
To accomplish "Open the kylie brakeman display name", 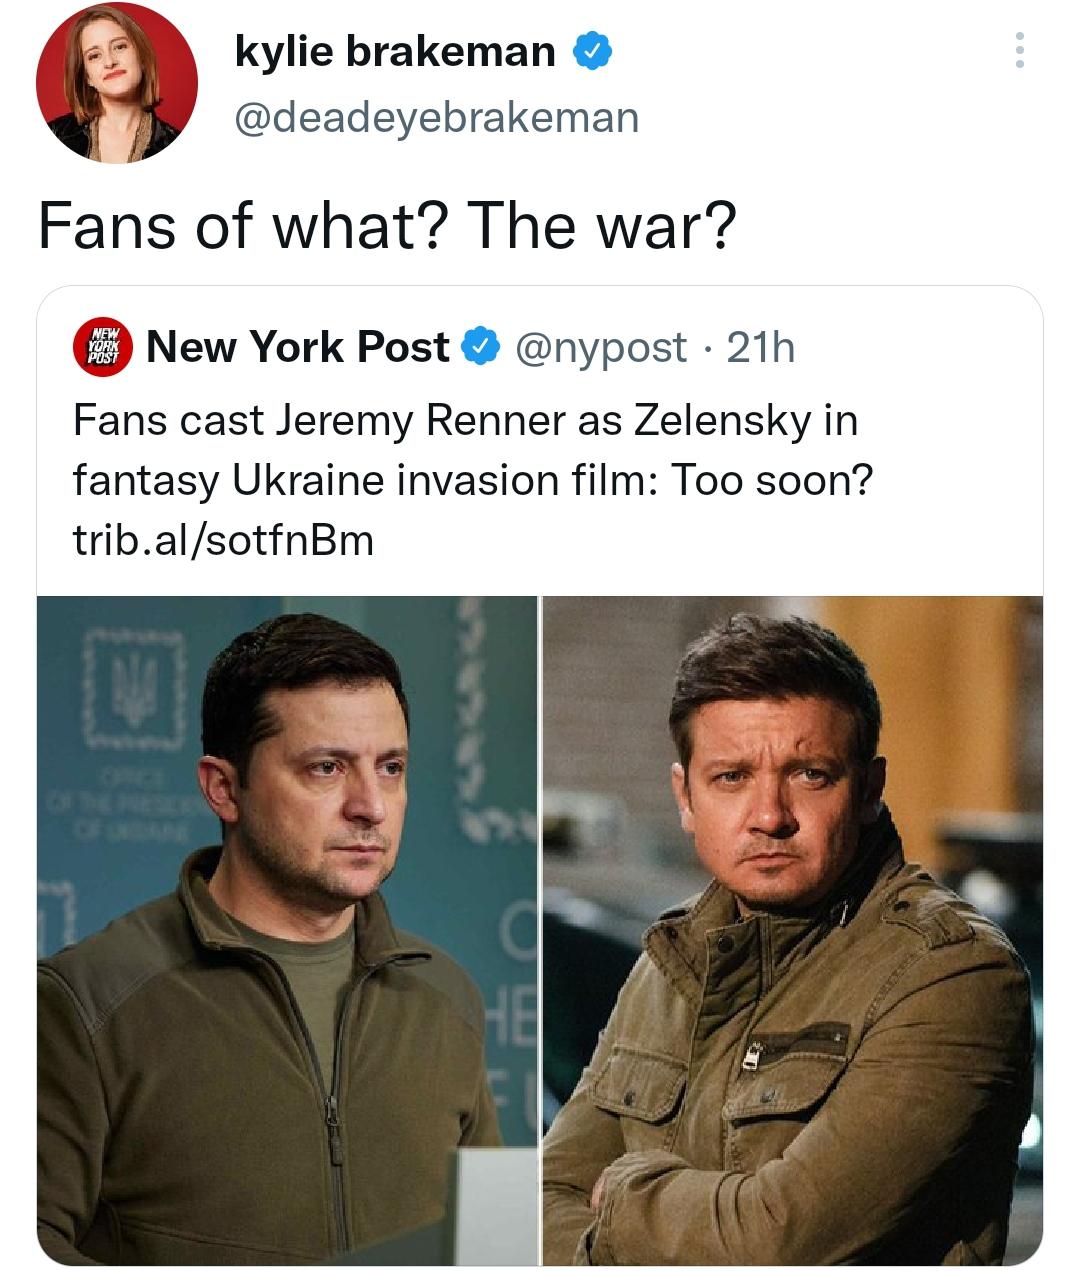I will [x=395, y=51].
